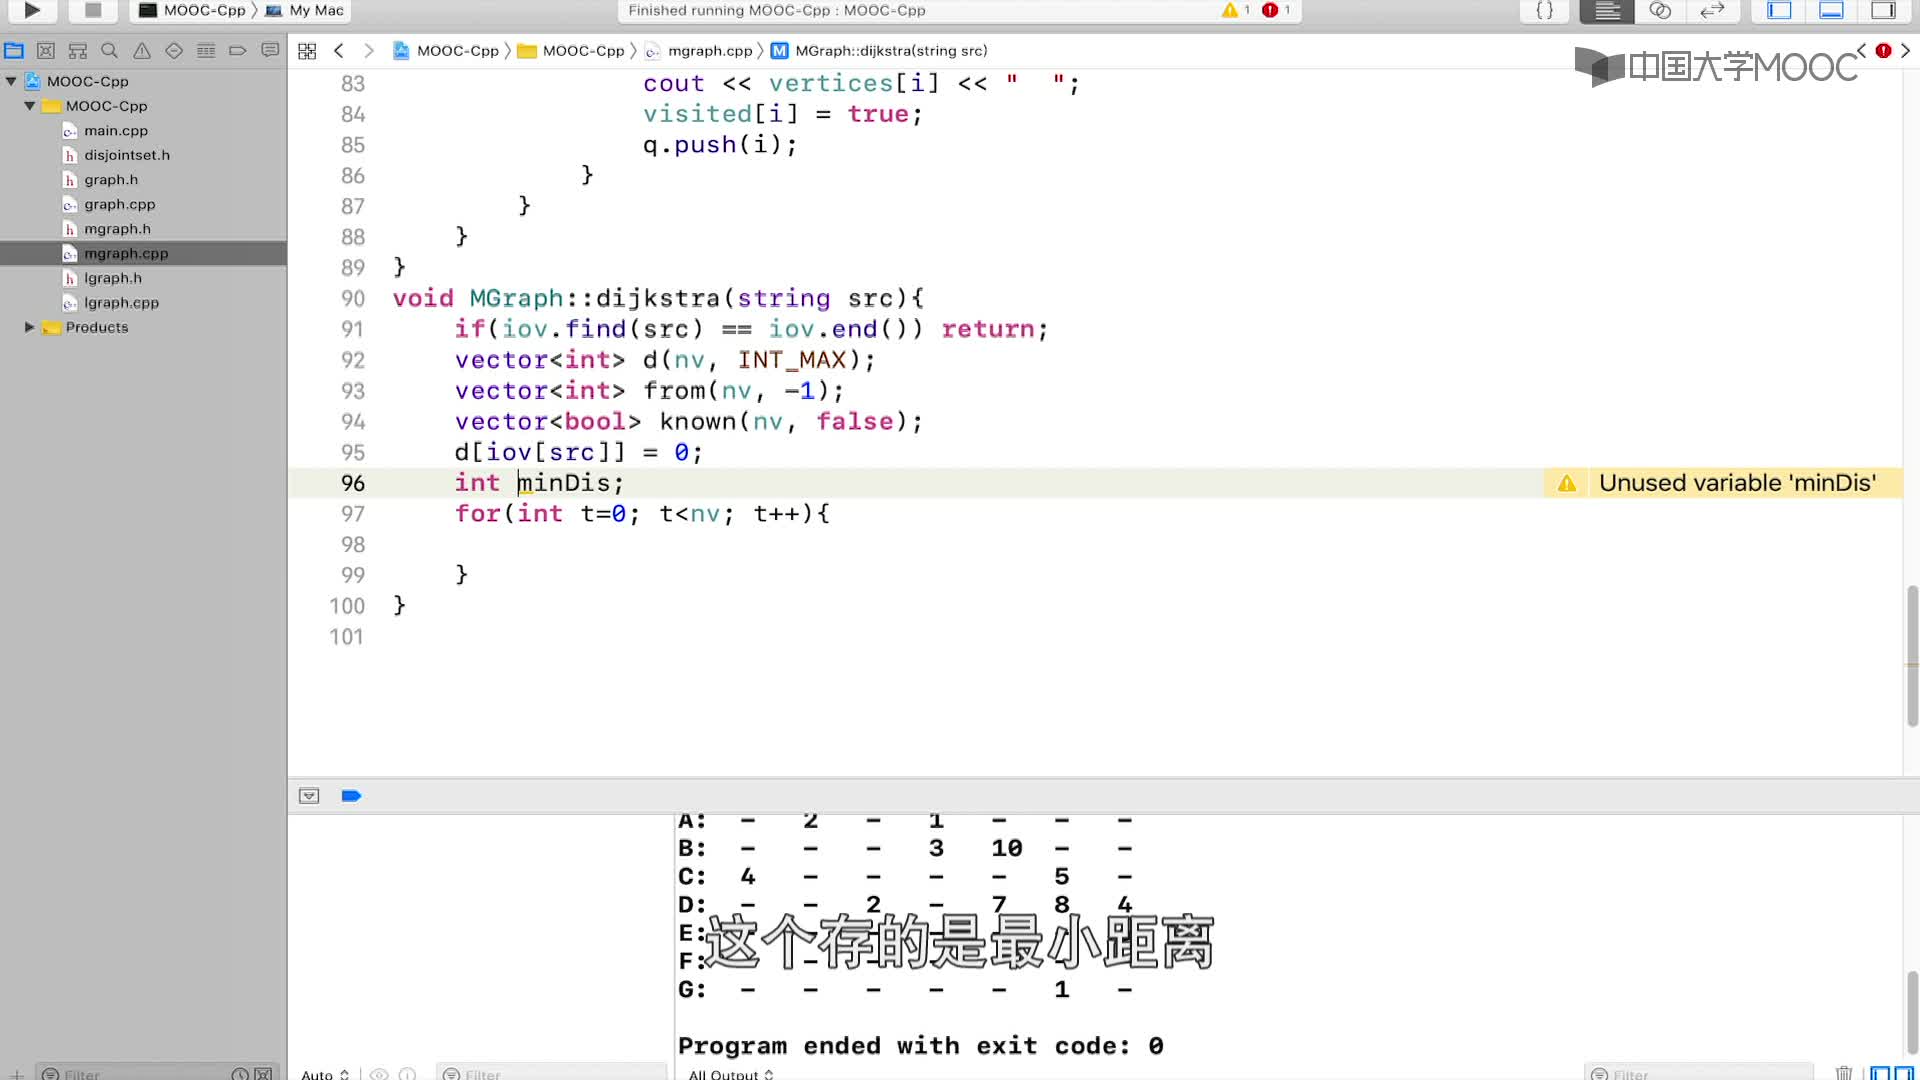Image resolution: width=1920 pixels, height=1080 pixels.
Task: Switch to the Assistant editor
Action: (x=1660, y=10)
